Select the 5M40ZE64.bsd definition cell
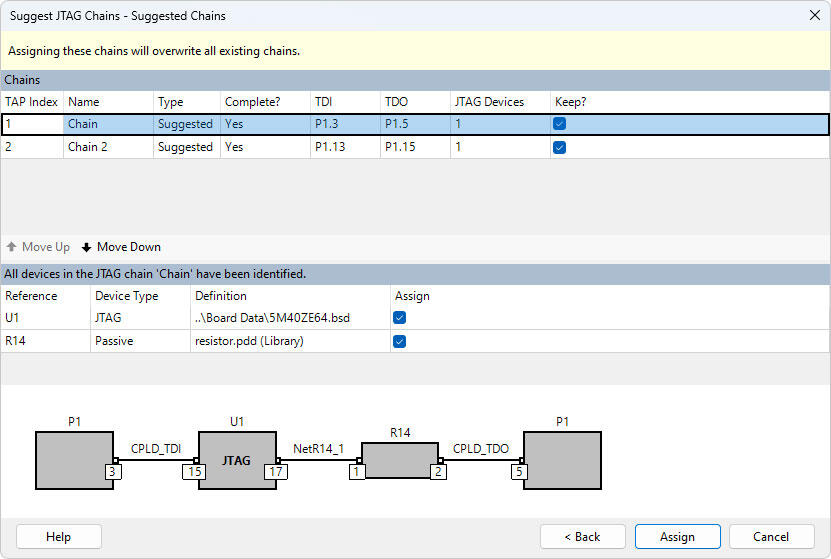This screenshot has width=831, height=559. pyautogui.click(x=272, y=318)
